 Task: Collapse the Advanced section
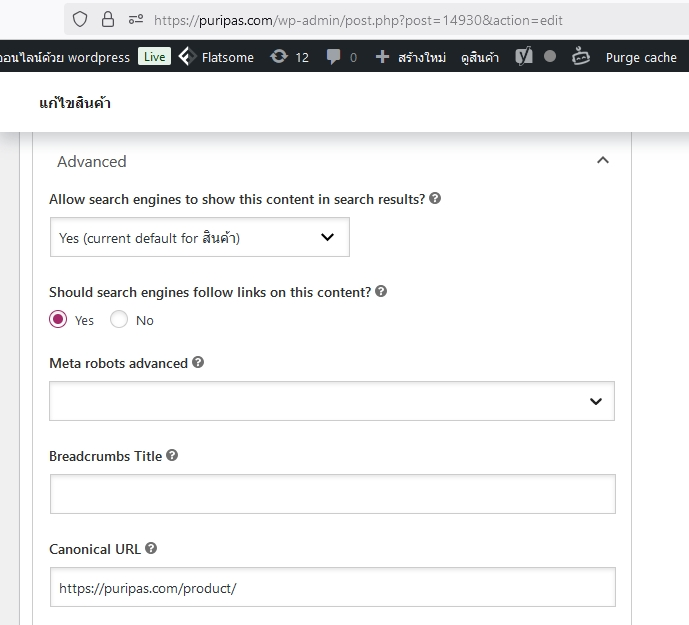(x=602, y=160)
